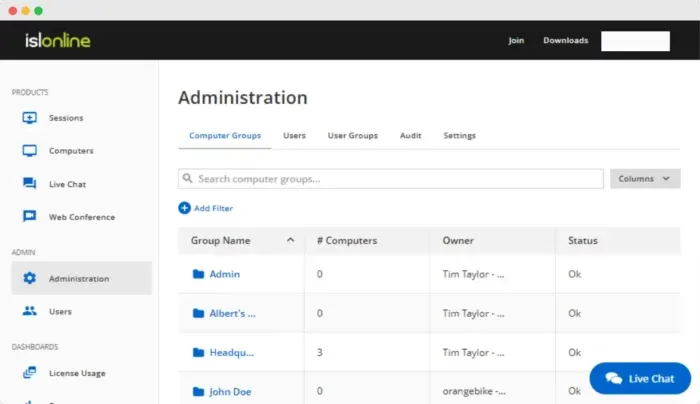Open Users via the people icon
700x404 pixels.
30,311
